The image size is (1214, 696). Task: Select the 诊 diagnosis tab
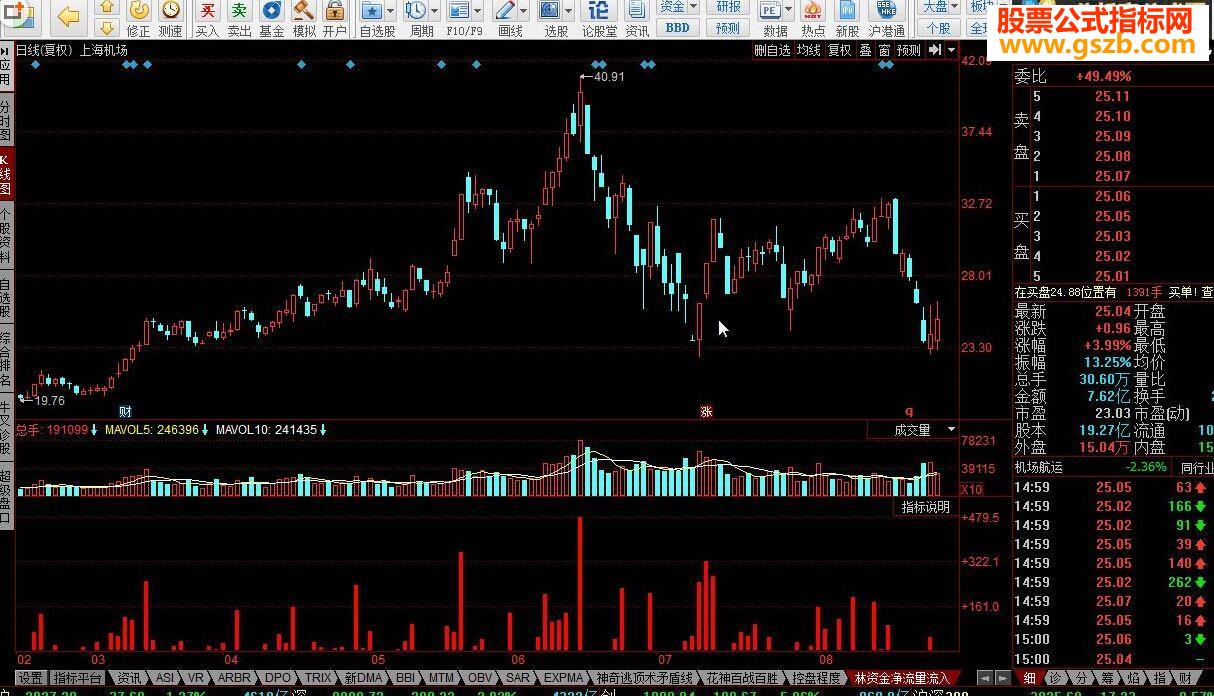click(1056, 678)
